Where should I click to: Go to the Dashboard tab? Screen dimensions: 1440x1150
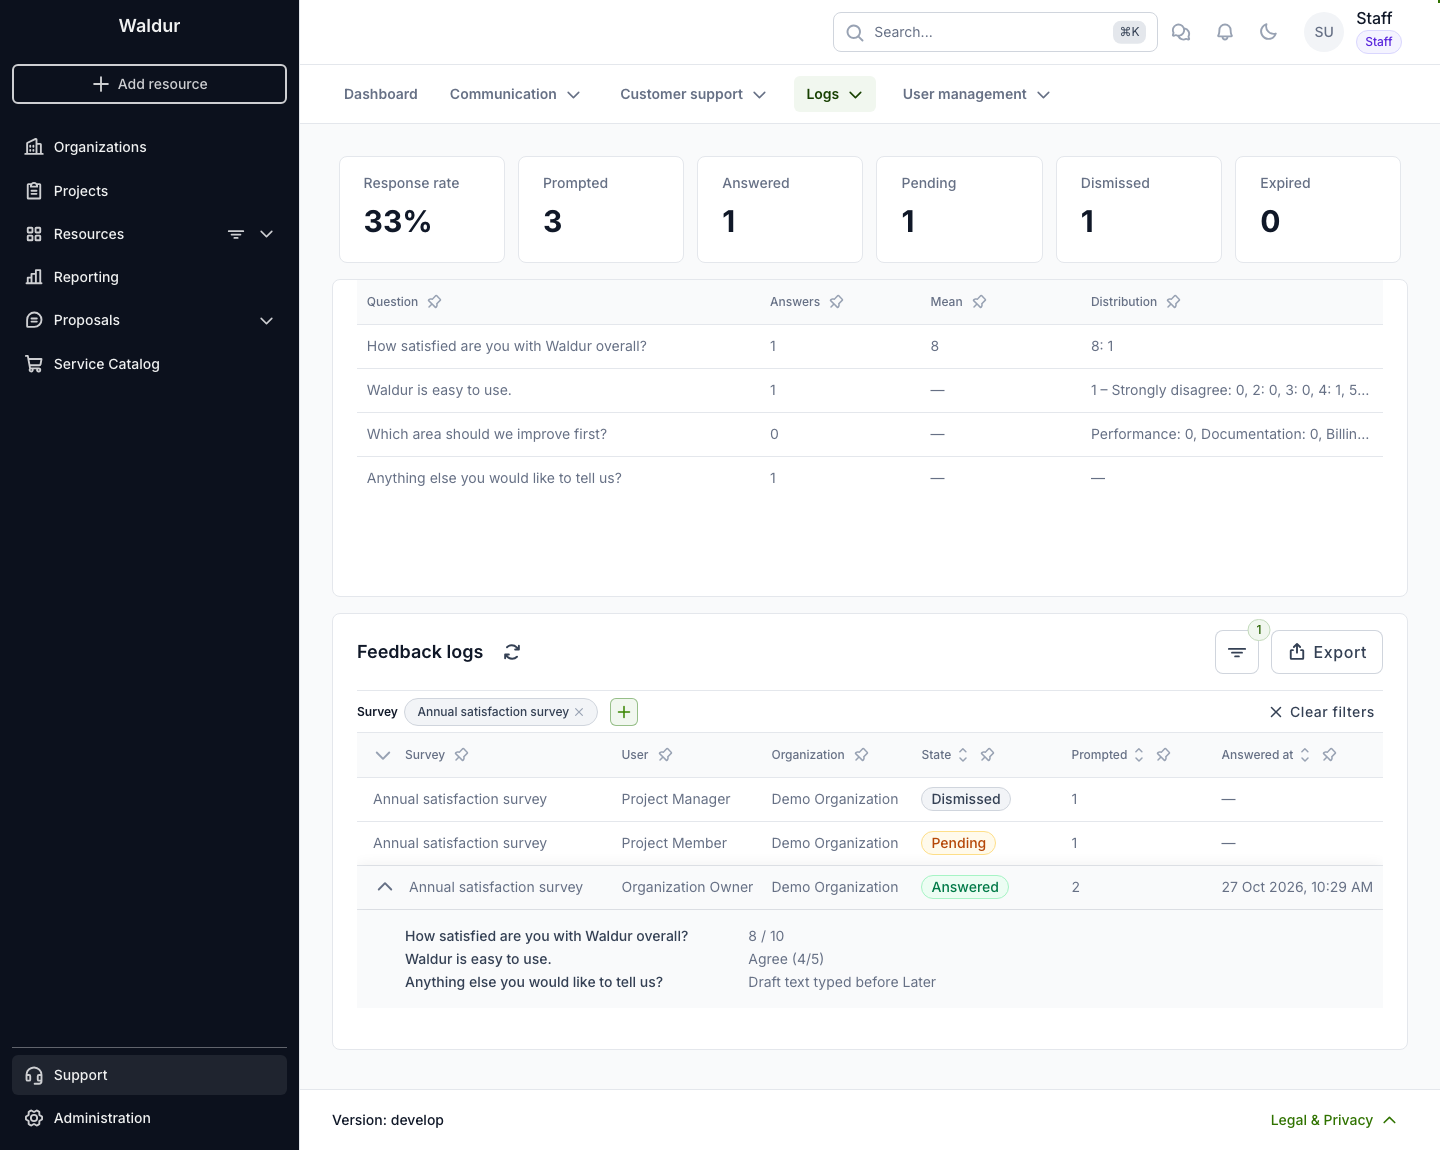click(x=381, y=94)
